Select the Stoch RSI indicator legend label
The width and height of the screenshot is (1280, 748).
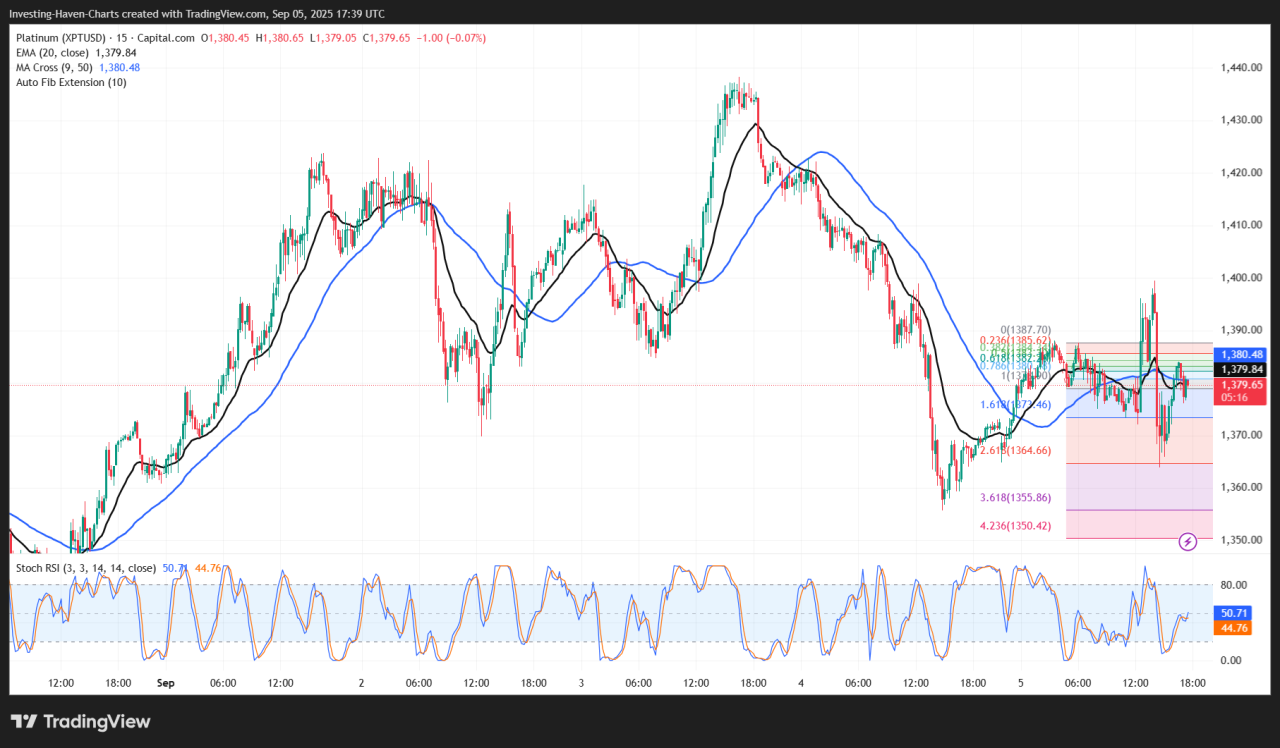[85, 568]
